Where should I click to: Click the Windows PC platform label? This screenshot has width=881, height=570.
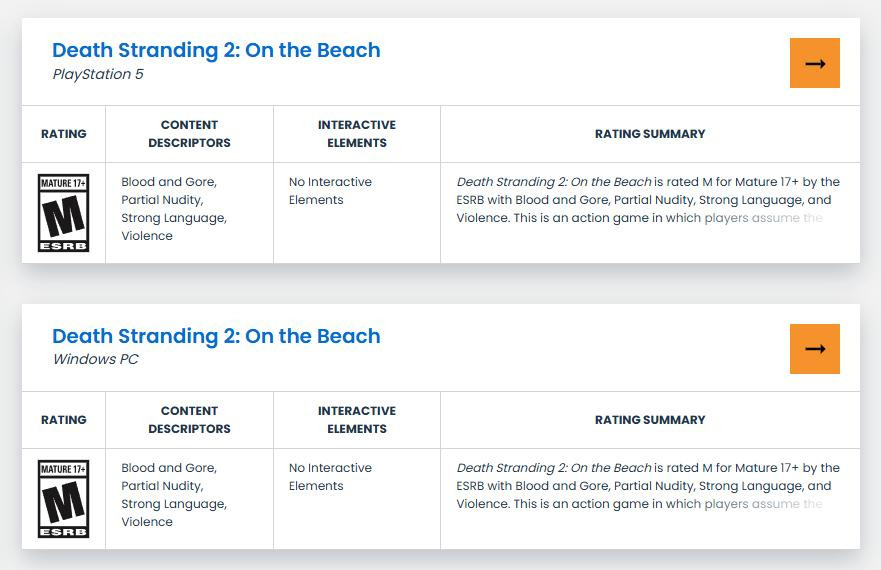click(95, 360)
